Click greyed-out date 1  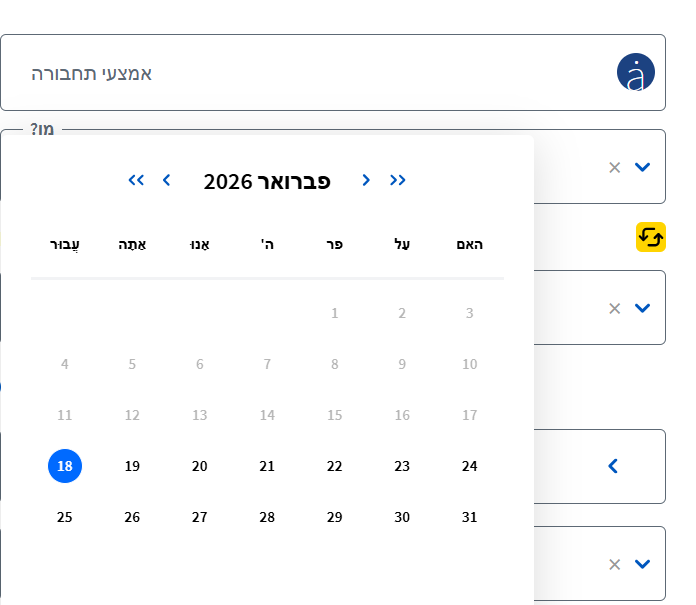click(335, 313)
